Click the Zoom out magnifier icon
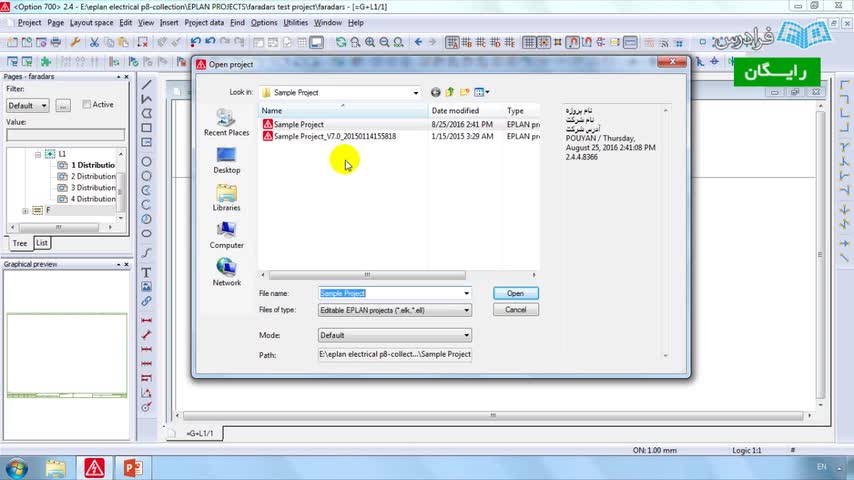 (x=384, y=42)
